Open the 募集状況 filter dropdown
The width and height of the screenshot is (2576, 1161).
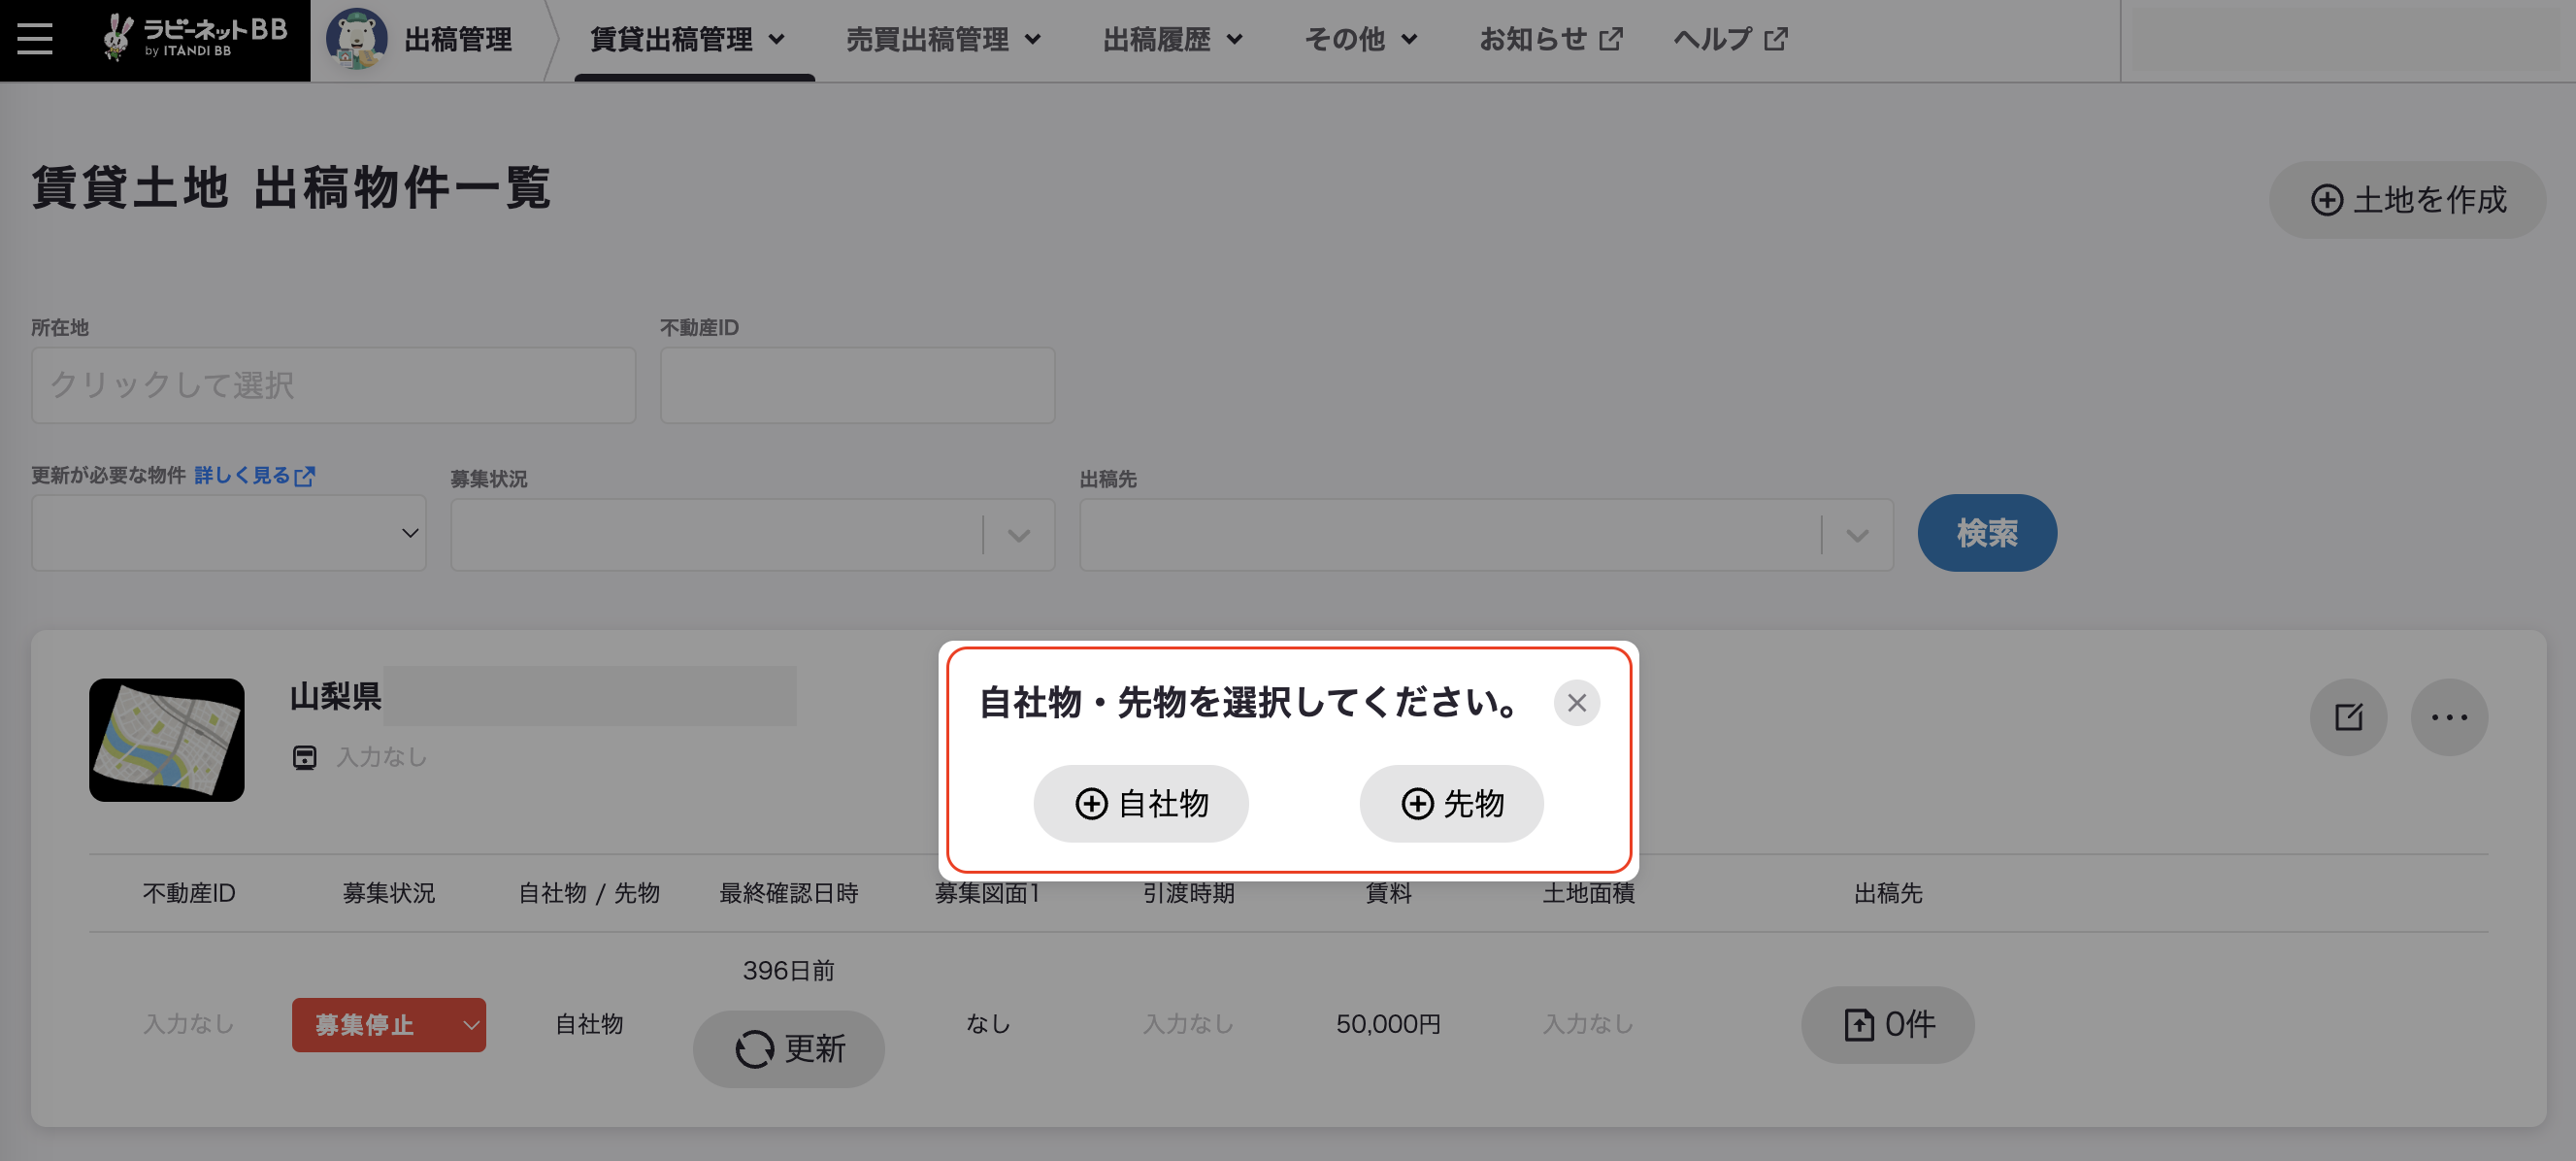coord(753,535)
